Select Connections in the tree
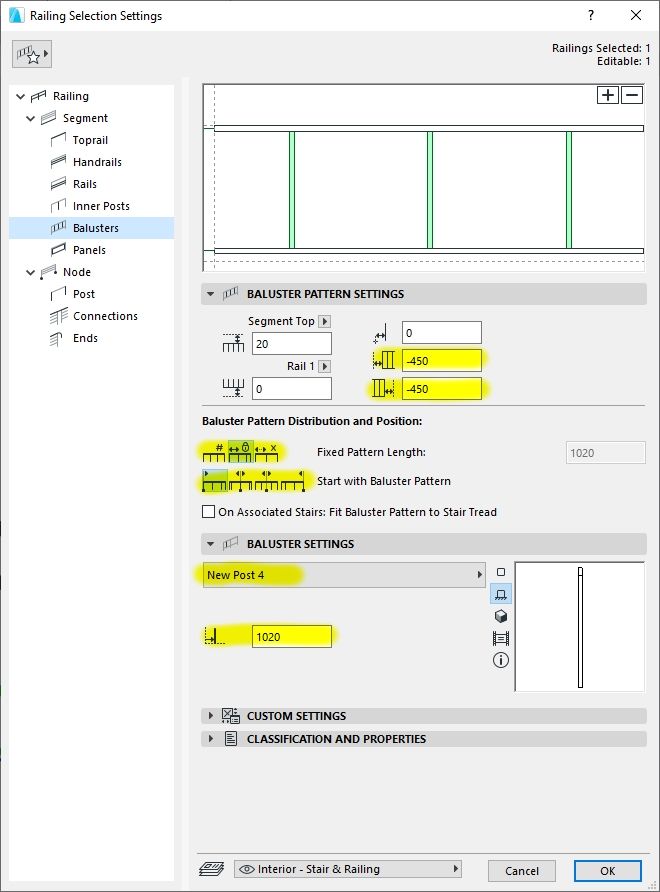This screenshot has width=660, height=892. click(x=105, y=316)
